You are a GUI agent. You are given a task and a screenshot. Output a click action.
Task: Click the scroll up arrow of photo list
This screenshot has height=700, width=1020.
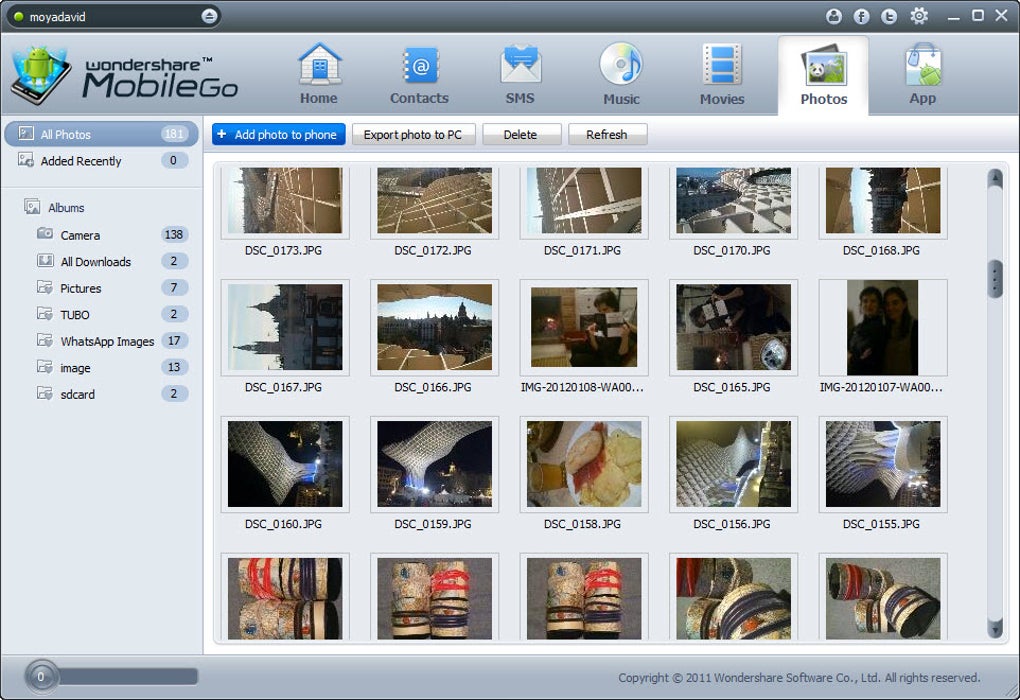(x=995, y=178)
